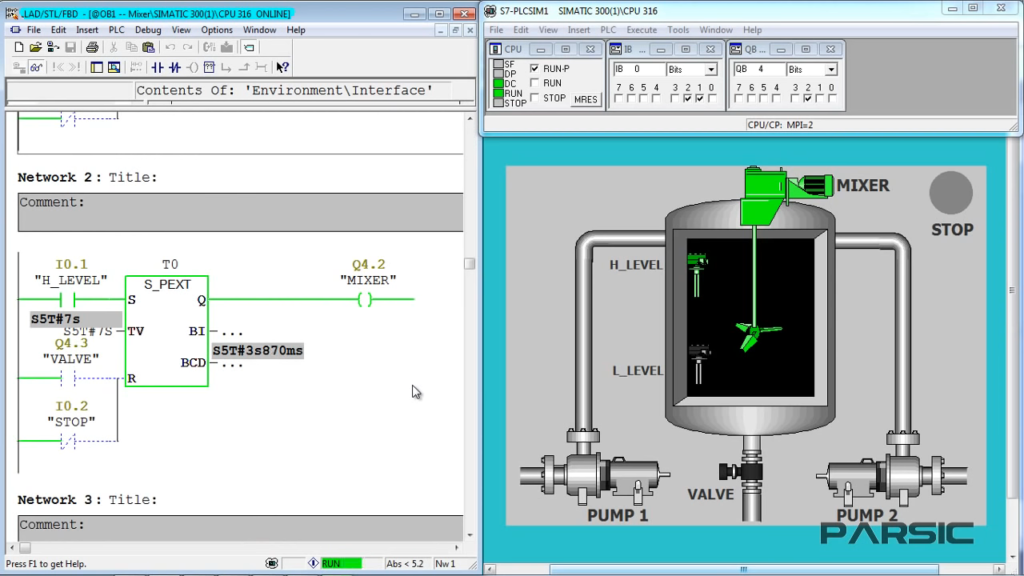Open the Options menu in LAD editor
The height and width of the screenshot is (576, 1024).
216,30
